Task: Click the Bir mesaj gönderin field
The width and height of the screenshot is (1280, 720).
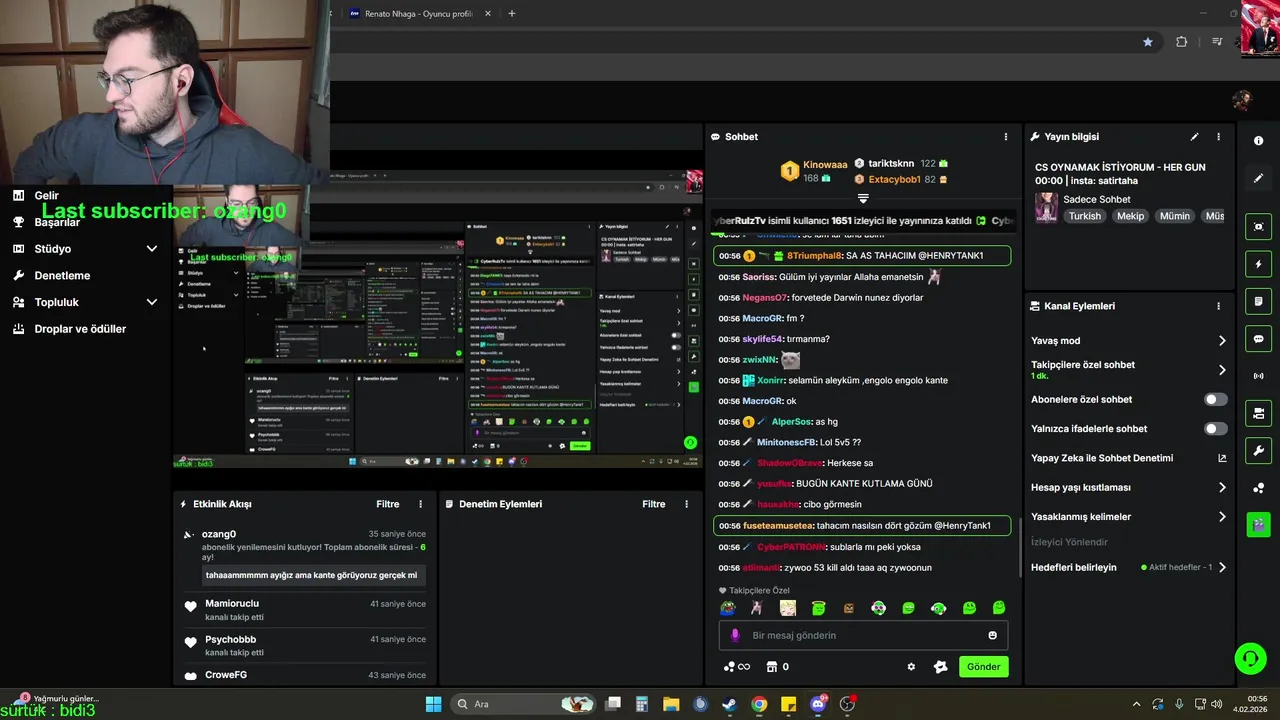Action: [x=863, y=635]
